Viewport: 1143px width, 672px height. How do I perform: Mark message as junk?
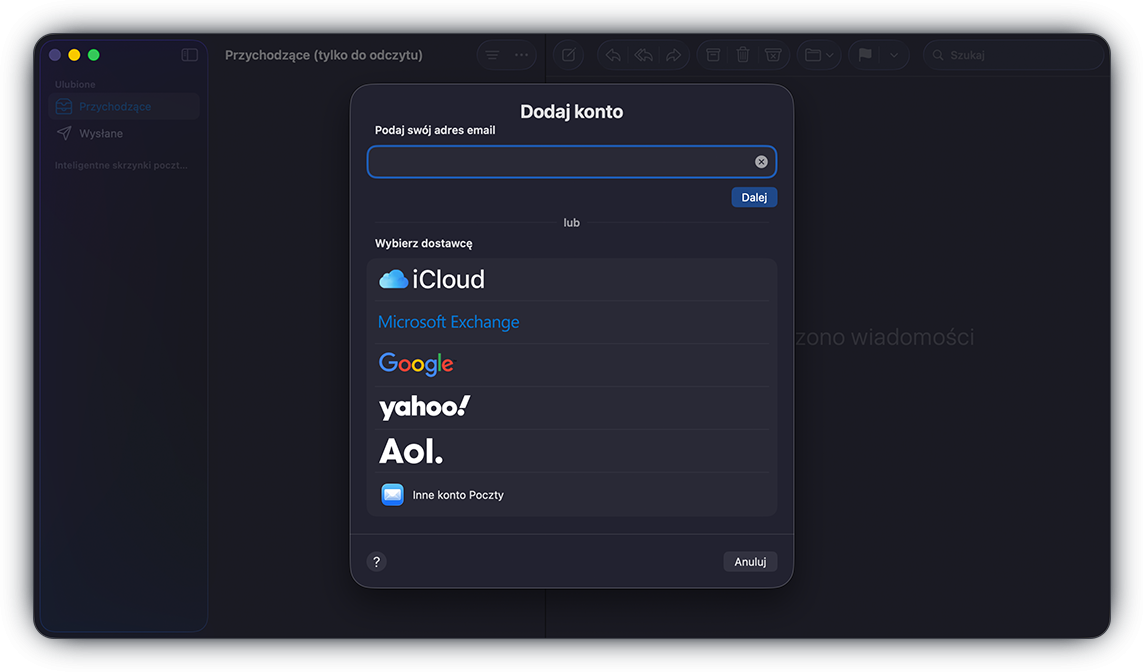point(773,55)
